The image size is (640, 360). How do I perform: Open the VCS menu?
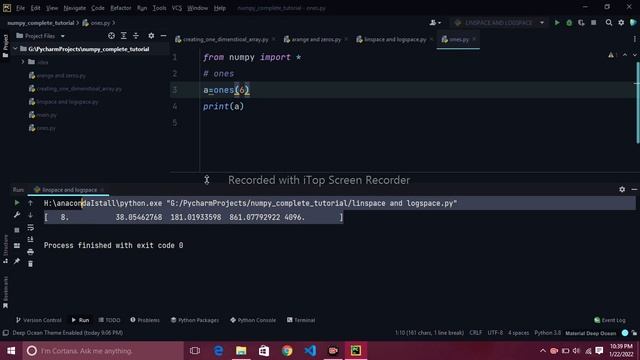click(176, 8)
